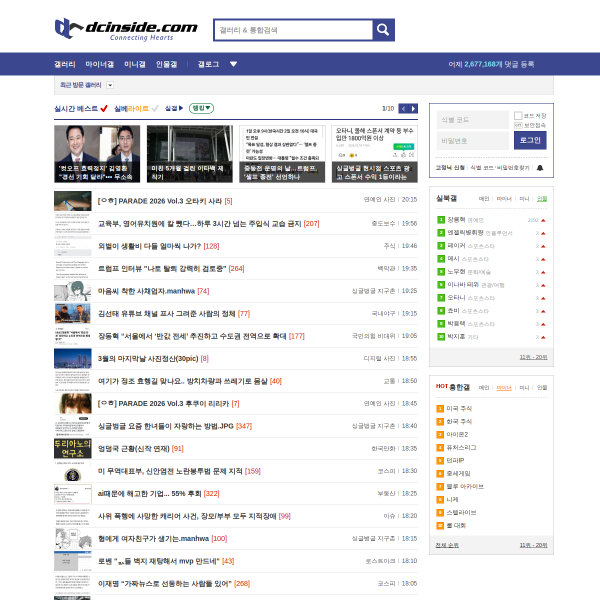Open the 마이너갤 menu item
Viewport: 600px width, 600px height.
[x=99, y=64]
